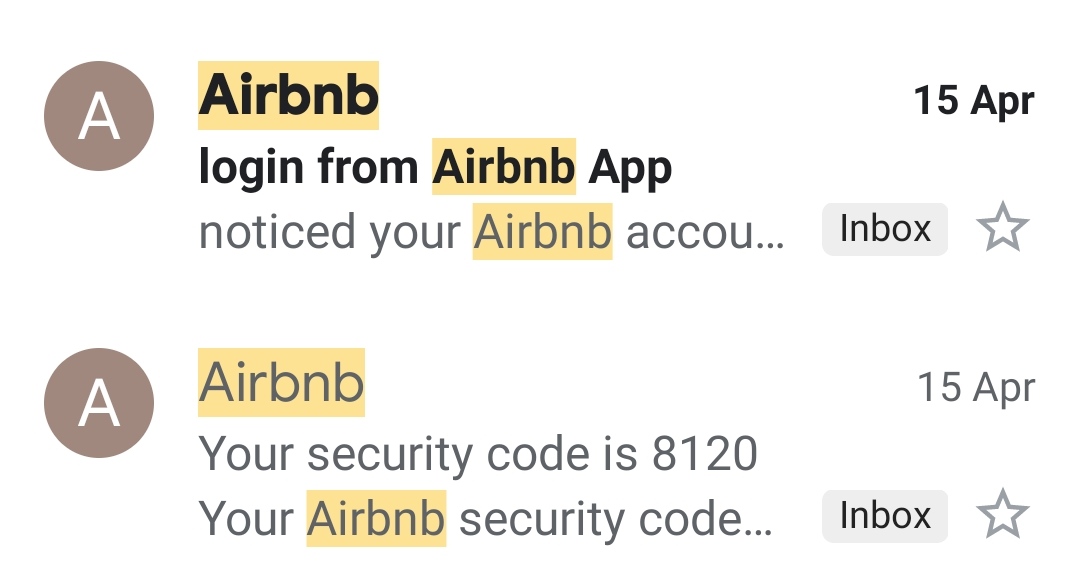Click the 15 Apr date on the security code email
This screenshot has width=1080, height=569.
976,387
